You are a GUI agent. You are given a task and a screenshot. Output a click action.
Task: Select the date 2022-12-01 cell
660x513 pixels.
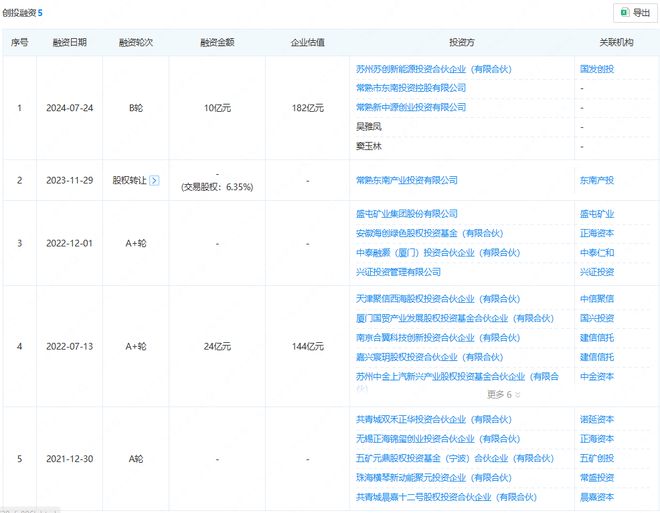tap(69, 243)
